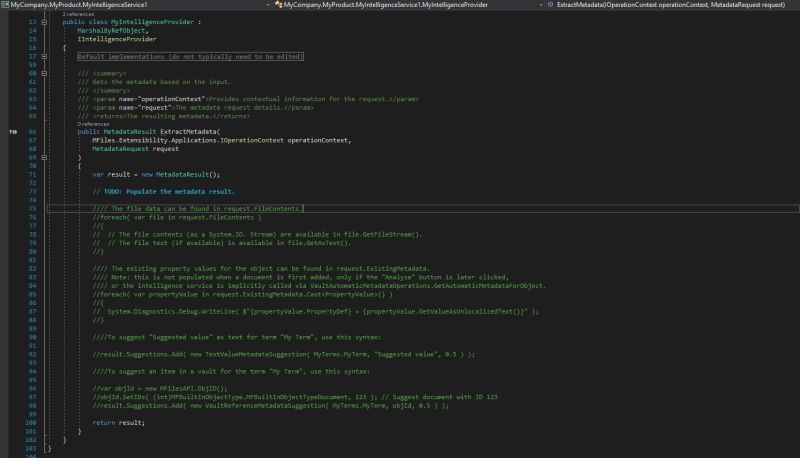Image resolution: width=800 pixels, height=458 pixels.
Task: Click the collapsed 'Default implementations' region box
Action: [x=190, y=57]
